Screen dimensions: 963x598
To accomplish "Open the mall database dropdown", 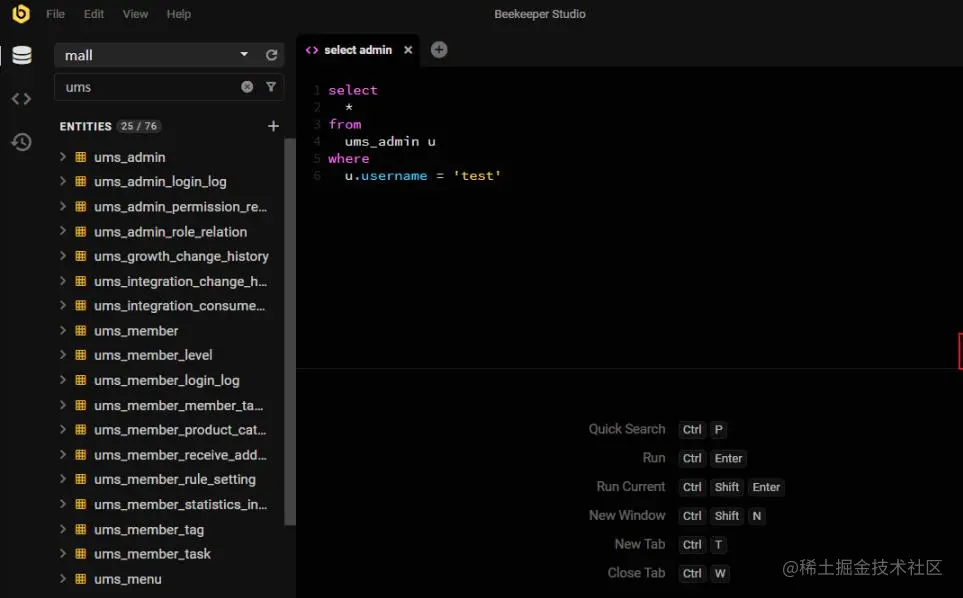I will 244,55.
